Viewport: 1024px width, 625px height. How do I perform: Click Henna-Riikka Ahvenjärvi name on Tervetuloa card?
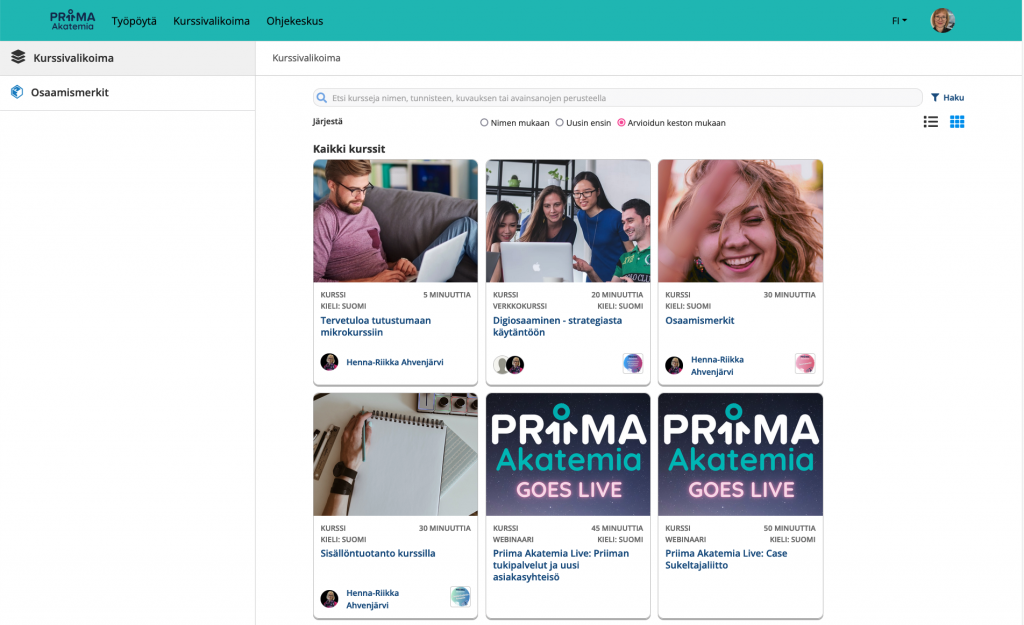click(394, 362)
